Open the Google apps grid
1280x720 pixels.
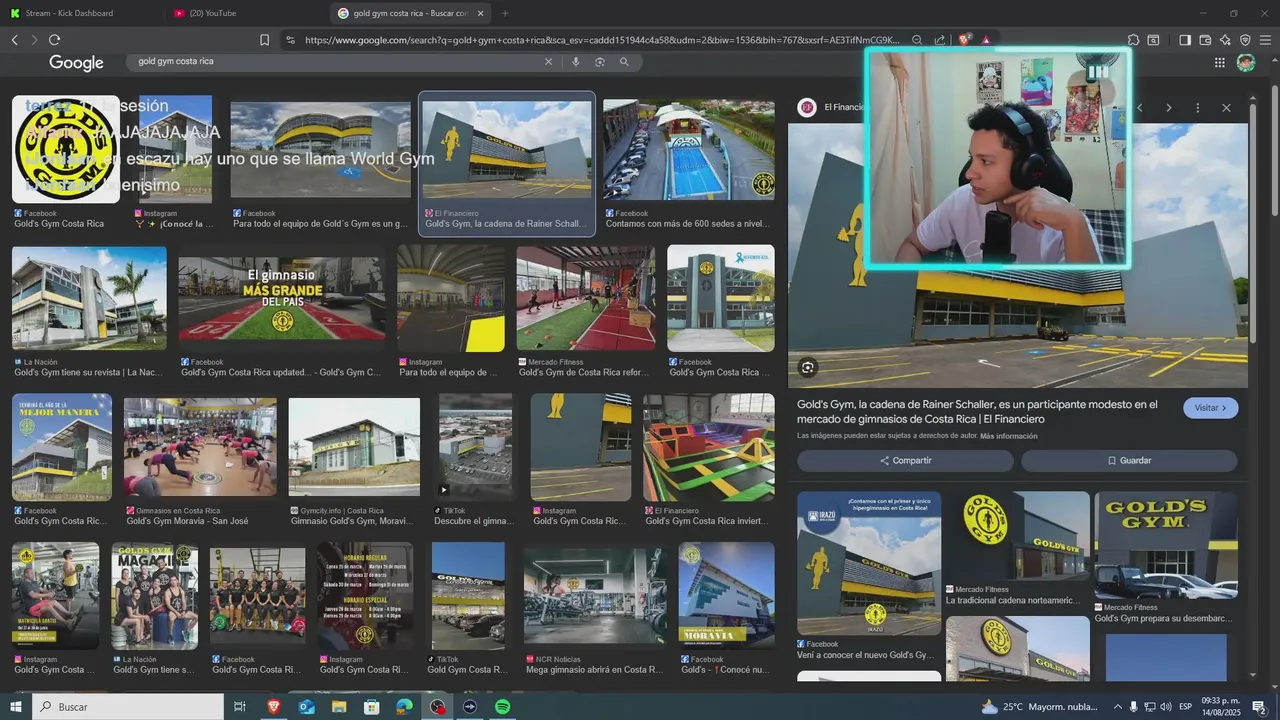pos(1220,62)
